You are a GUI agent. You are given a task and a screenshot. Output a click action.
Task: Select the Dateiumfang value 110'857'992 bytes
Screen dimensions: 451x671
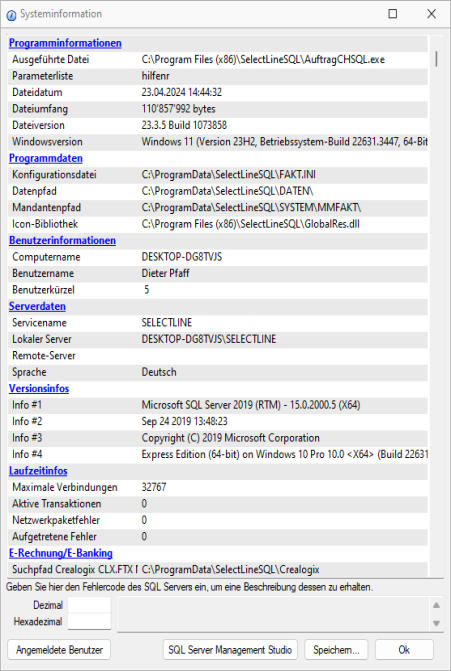[178, 109]
